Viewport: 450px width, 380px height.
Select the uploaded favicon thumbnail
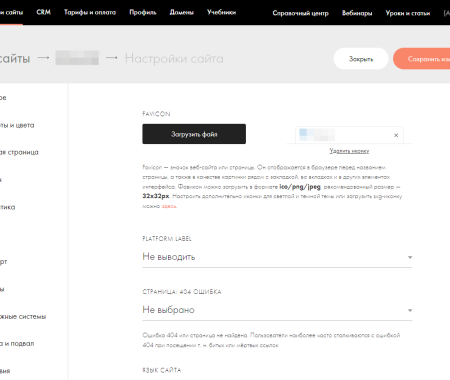coord(317,135)
